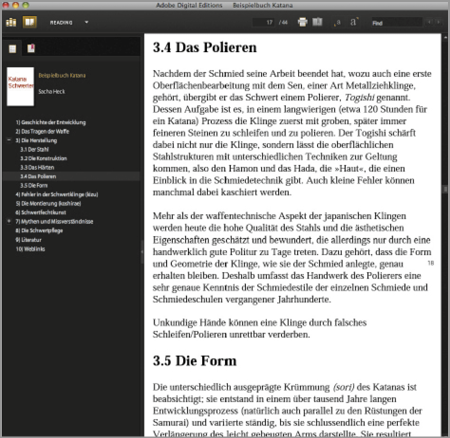Open chapter 7) Mythen und Missverständnisse
This screenshot has width=450, height=438.
(x=54, y=221)
